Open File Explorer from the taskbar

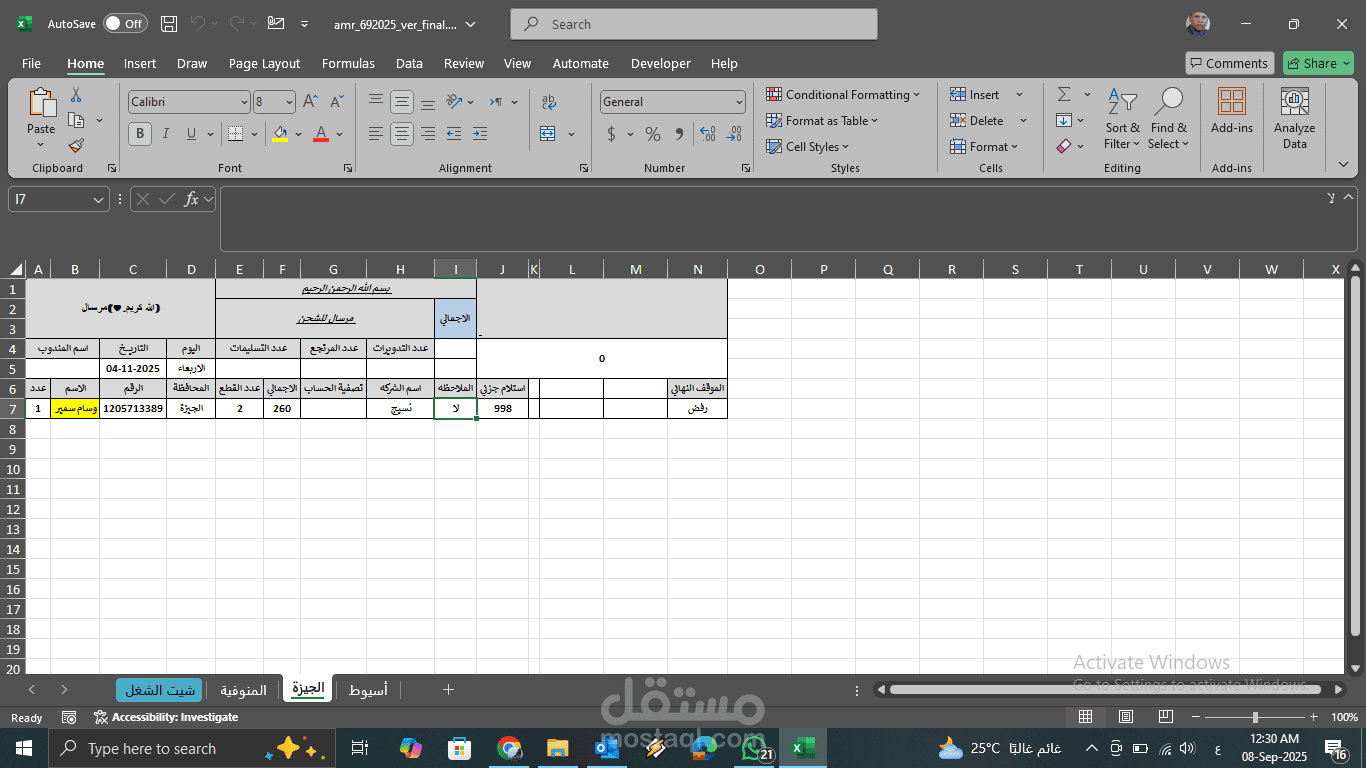click(559, 748)
